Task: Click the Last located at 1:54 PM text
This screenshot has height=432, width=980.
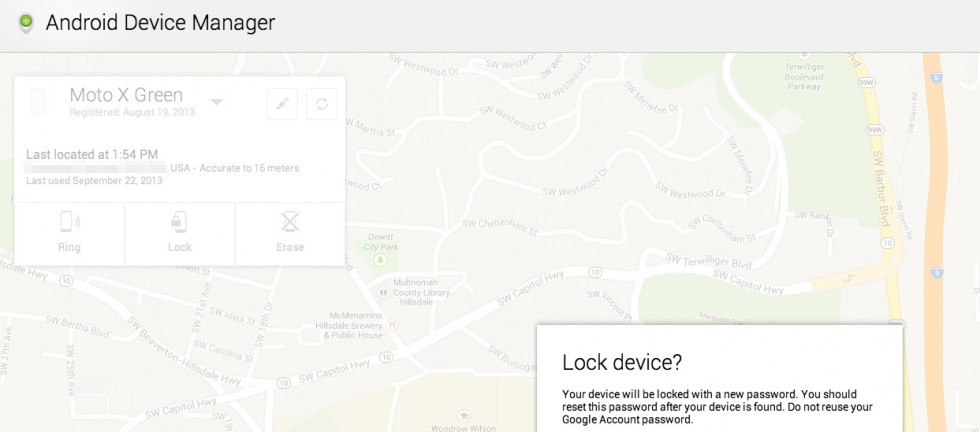Action: pyautogui.click(x=92, y=154)
